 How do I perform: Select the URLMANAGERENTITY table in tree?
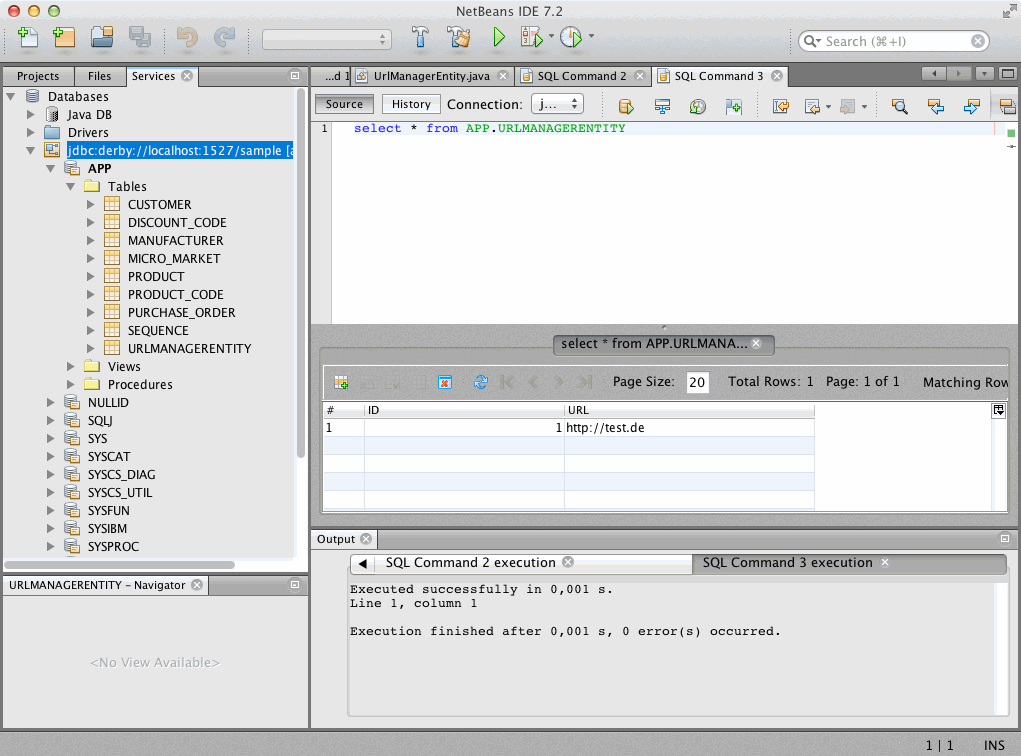189,348
